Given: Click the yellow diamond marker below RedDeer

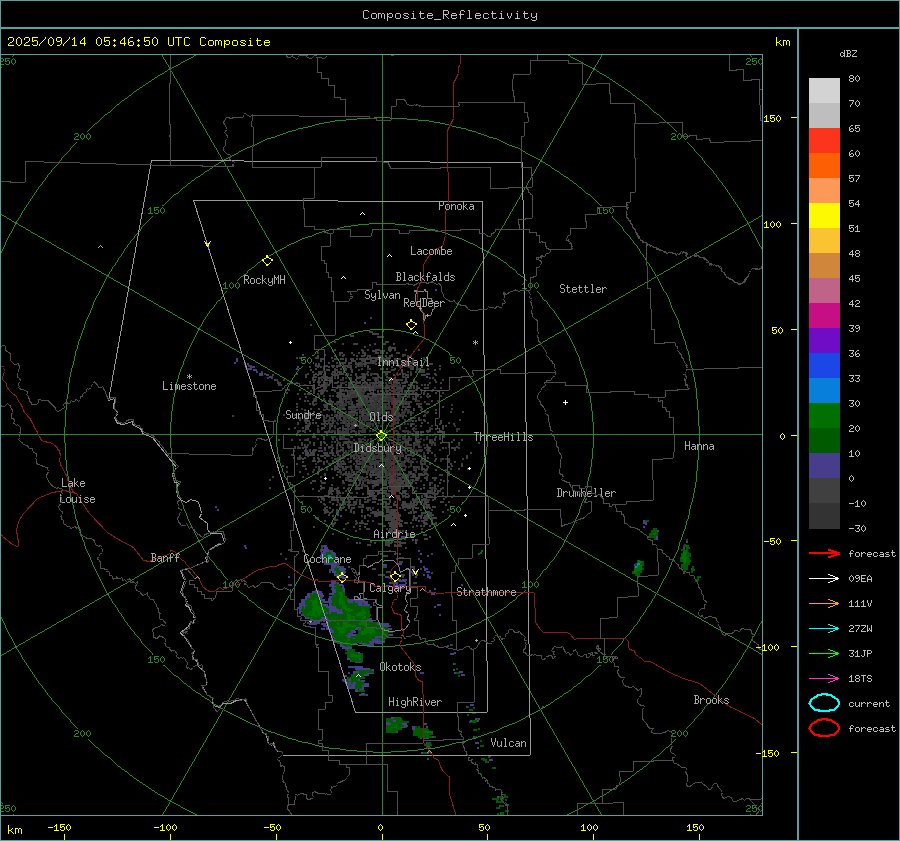Looking at the screenshot, I should [411, 325].
